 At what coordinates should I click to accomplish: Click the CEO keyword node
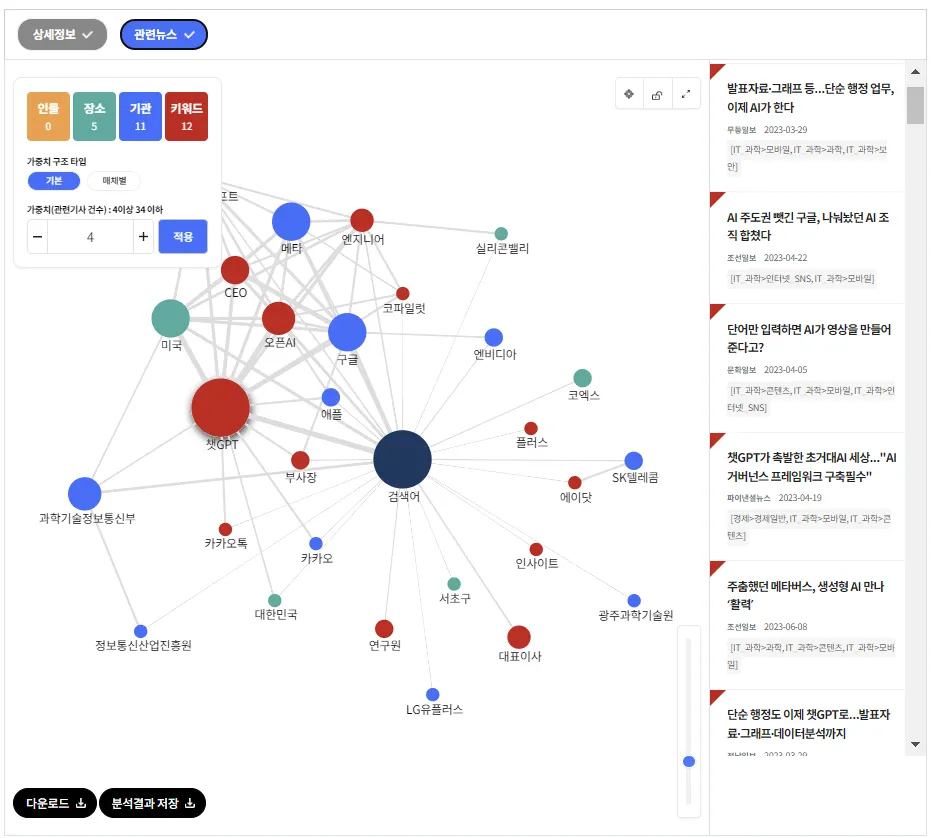(x=235, y=270)
